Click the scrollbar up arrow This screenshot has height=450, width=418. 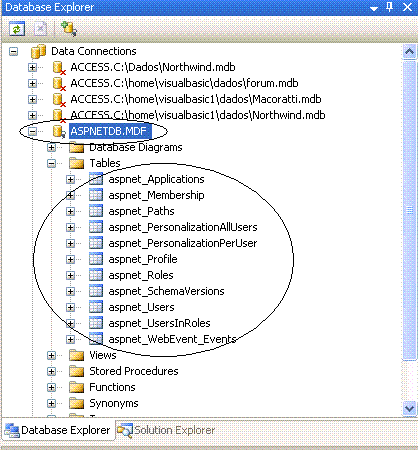click(409, 52)
